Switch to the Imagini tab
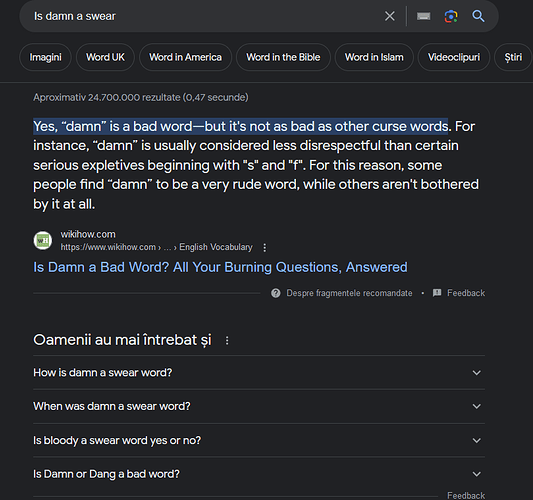This screenshot has width=533, height=500. (x=46, y=57)
